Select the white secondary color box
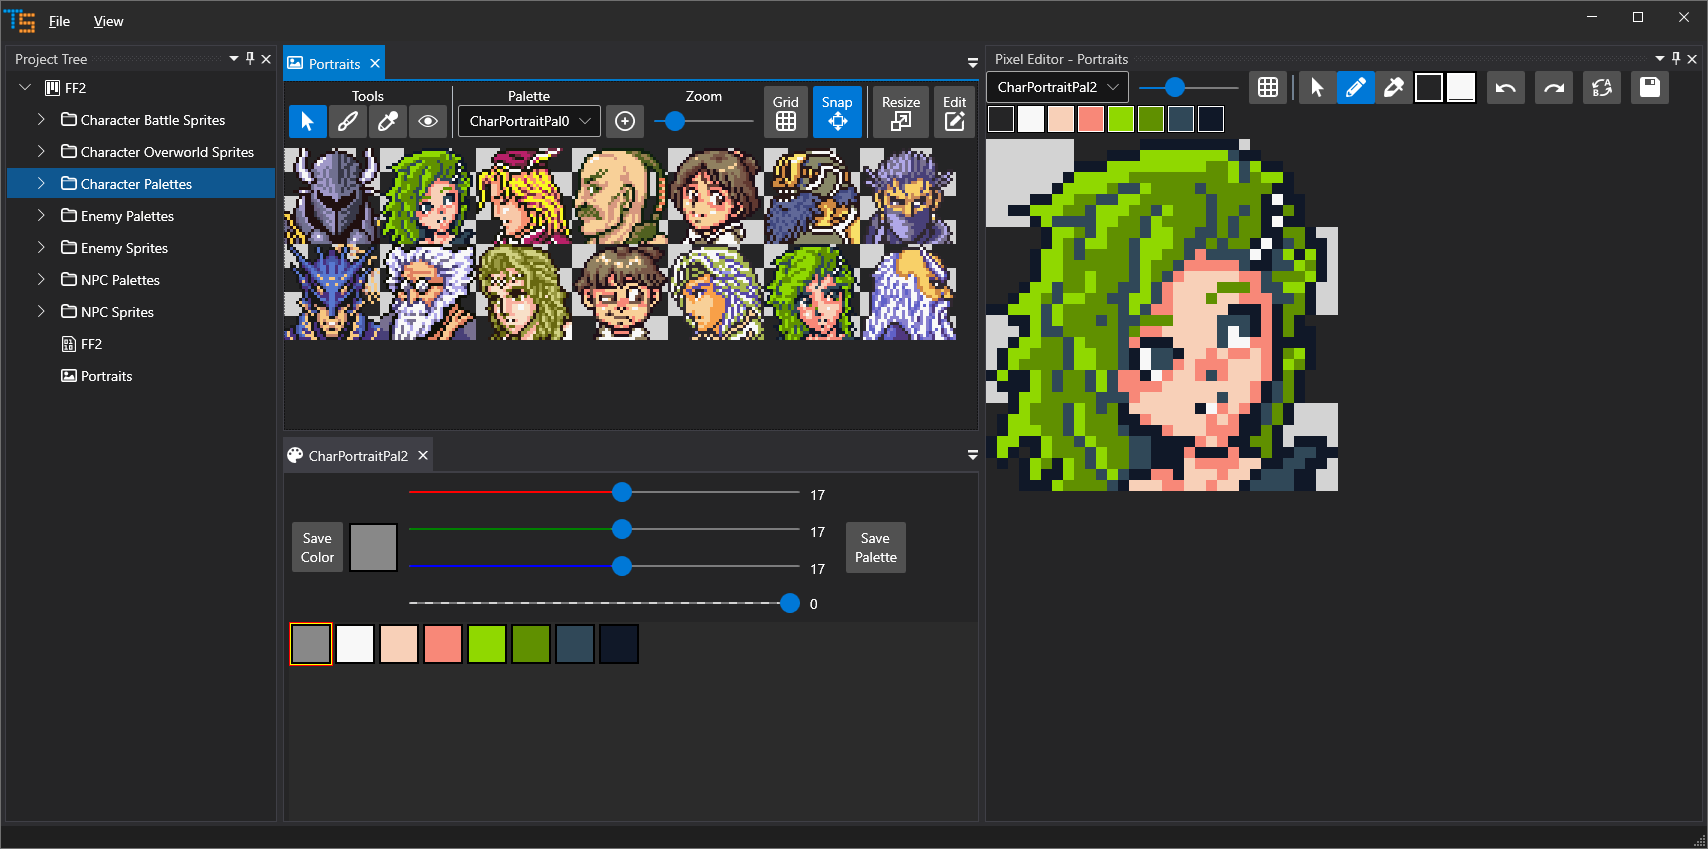 point(1461,87)
